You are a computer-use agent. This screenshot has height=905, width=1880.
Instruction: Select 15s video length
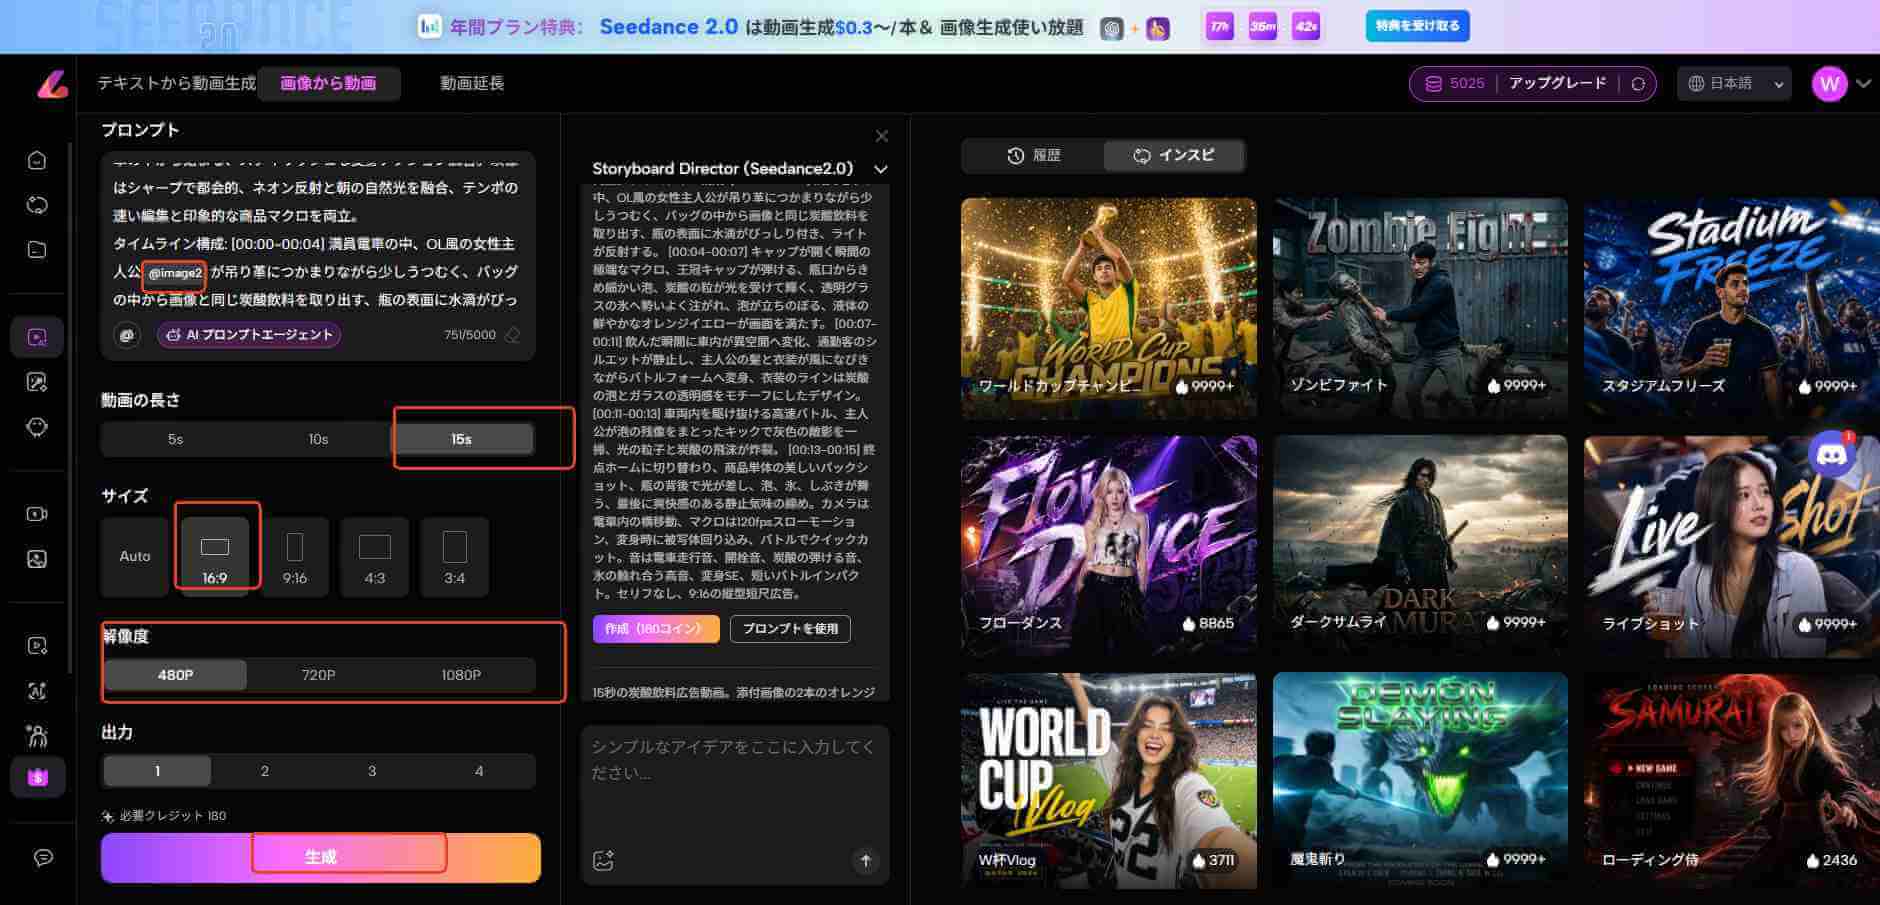pyautogui.click(x=461, y=439)
